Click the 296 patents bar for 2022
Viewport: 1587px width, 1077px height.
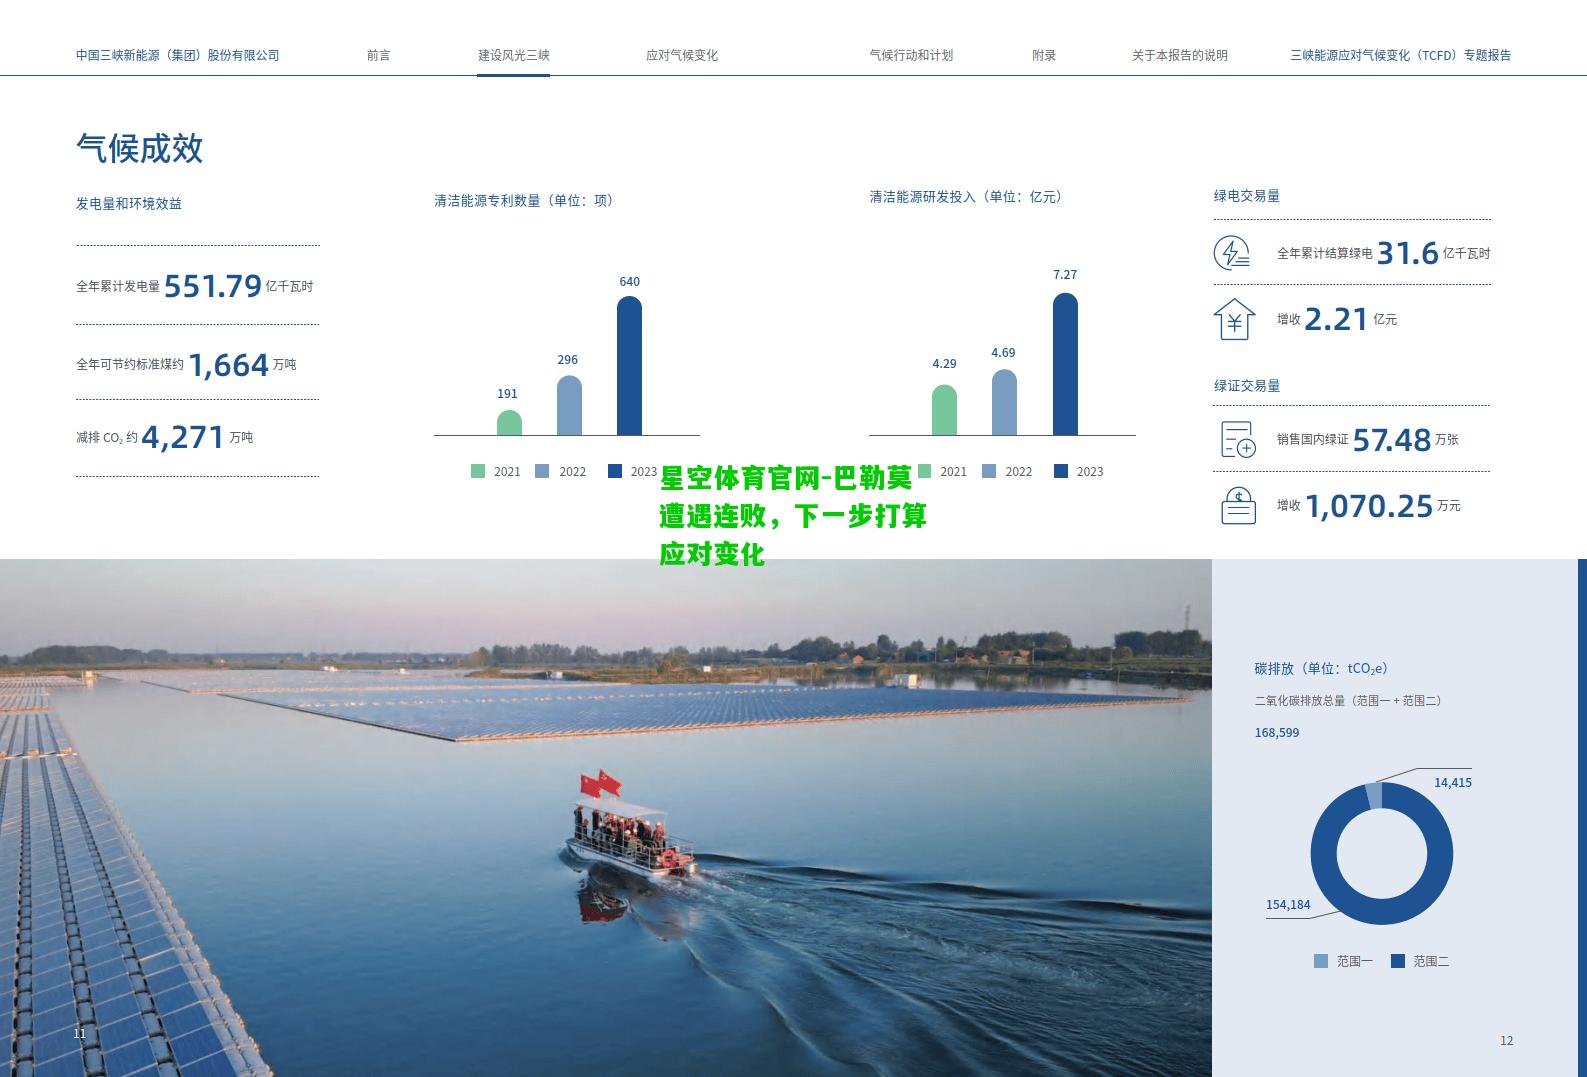569,405
